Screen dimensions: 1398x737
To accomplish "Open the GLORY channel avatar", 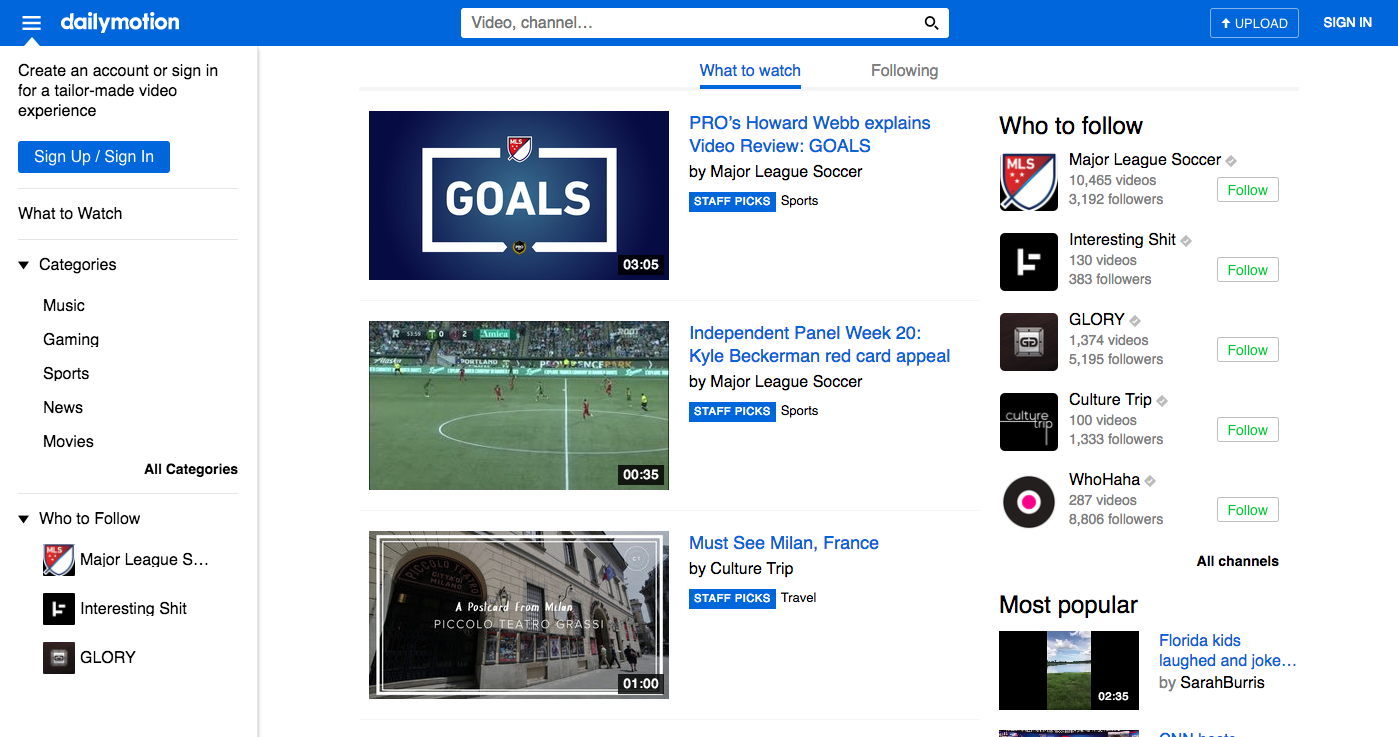I will pos(1028,342).
